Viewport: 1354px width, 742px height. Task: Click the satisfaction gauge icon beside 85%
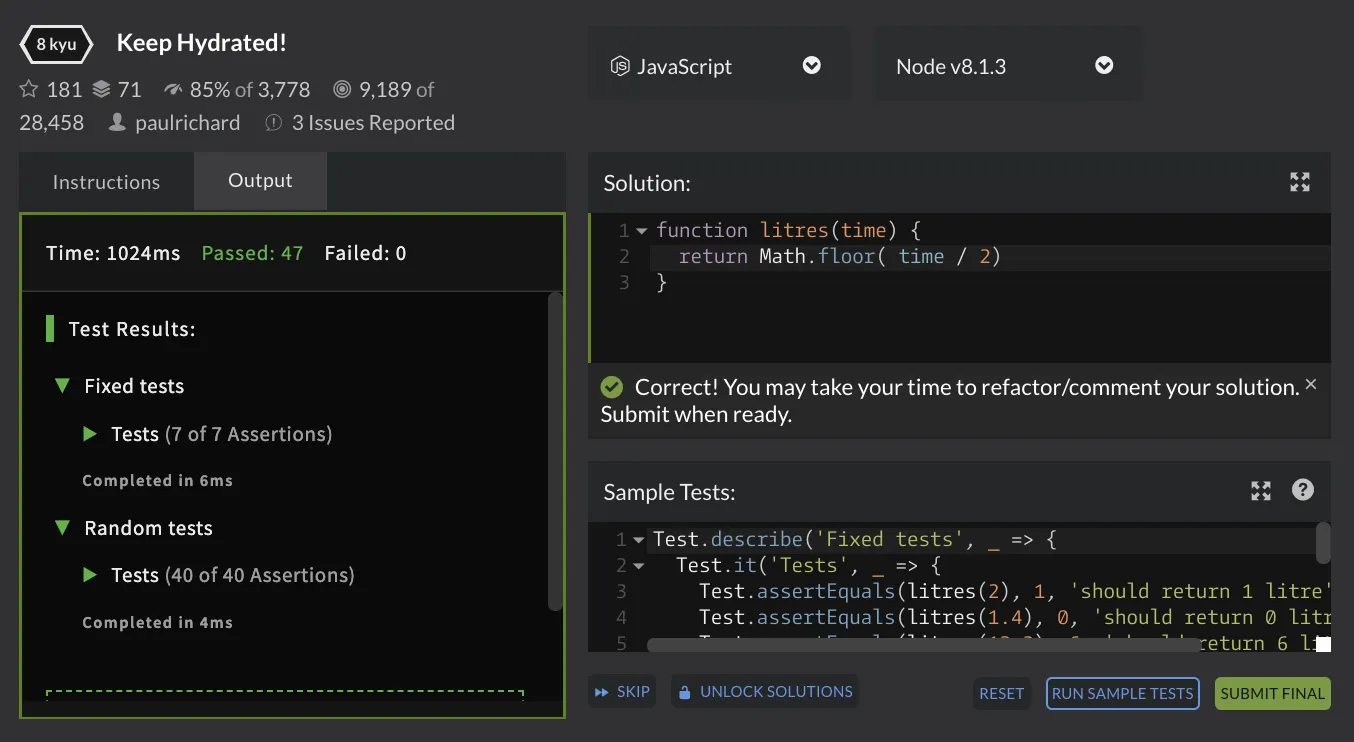[x=174, y=90]
